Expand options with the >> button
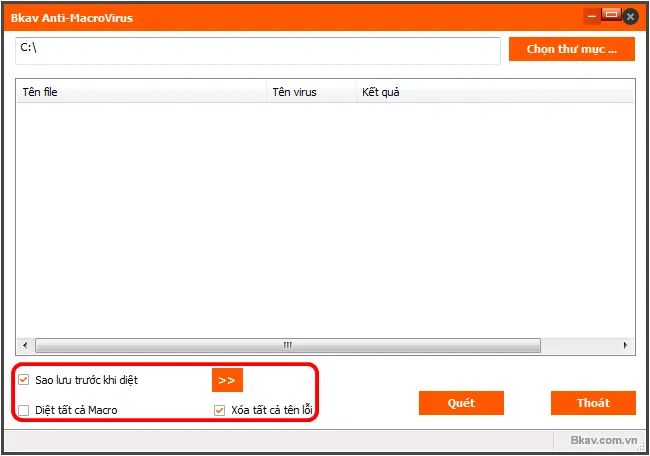 coord(227,380)
